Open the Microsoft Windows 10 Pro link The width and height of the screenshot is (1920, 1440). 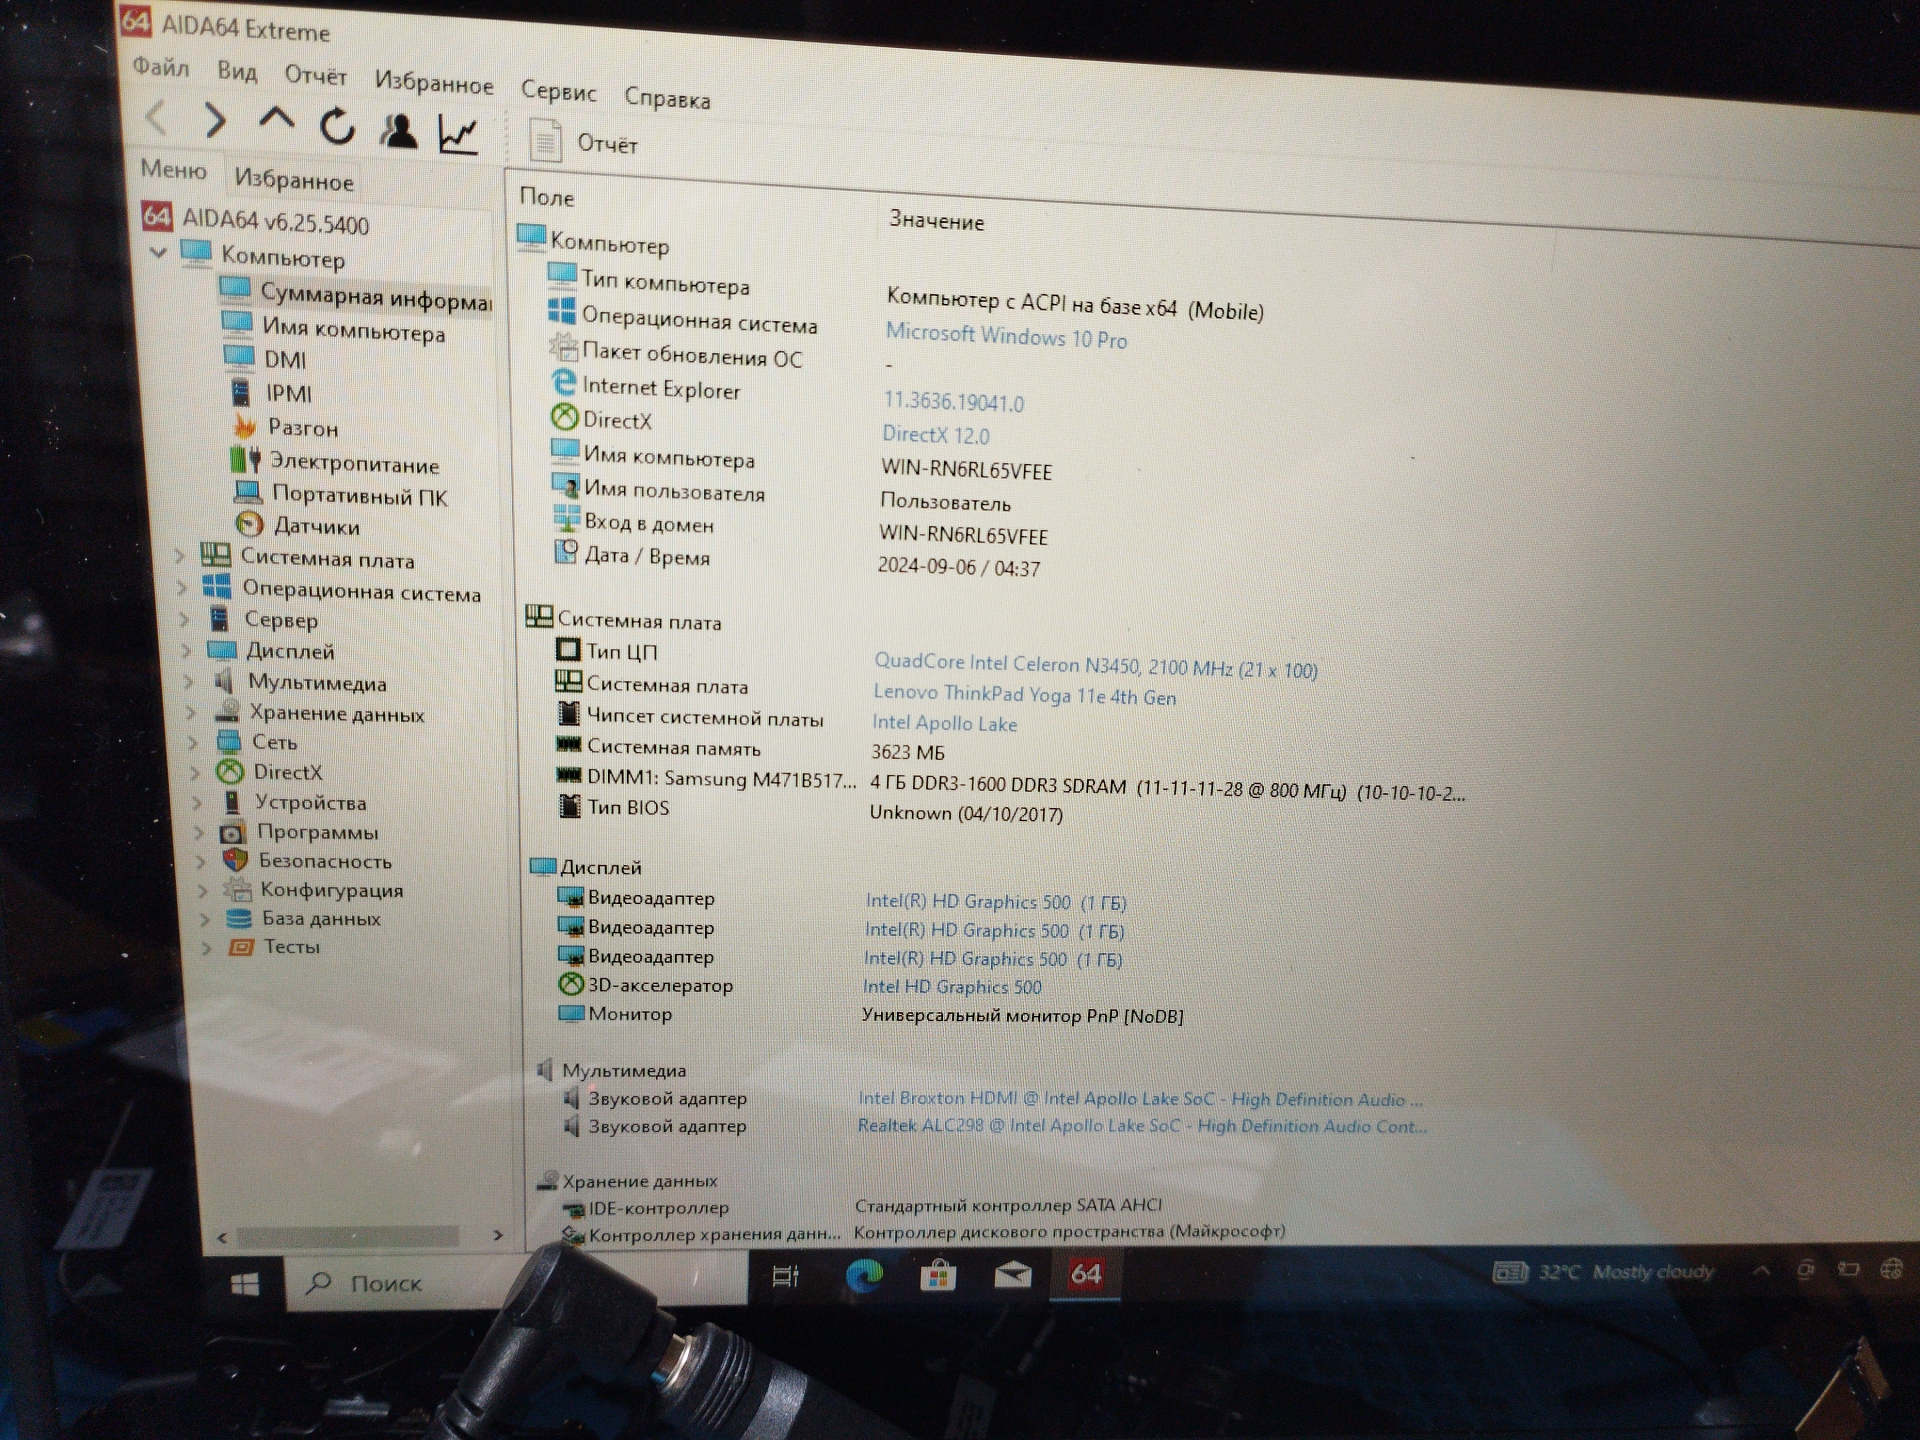pos(1006,336)
